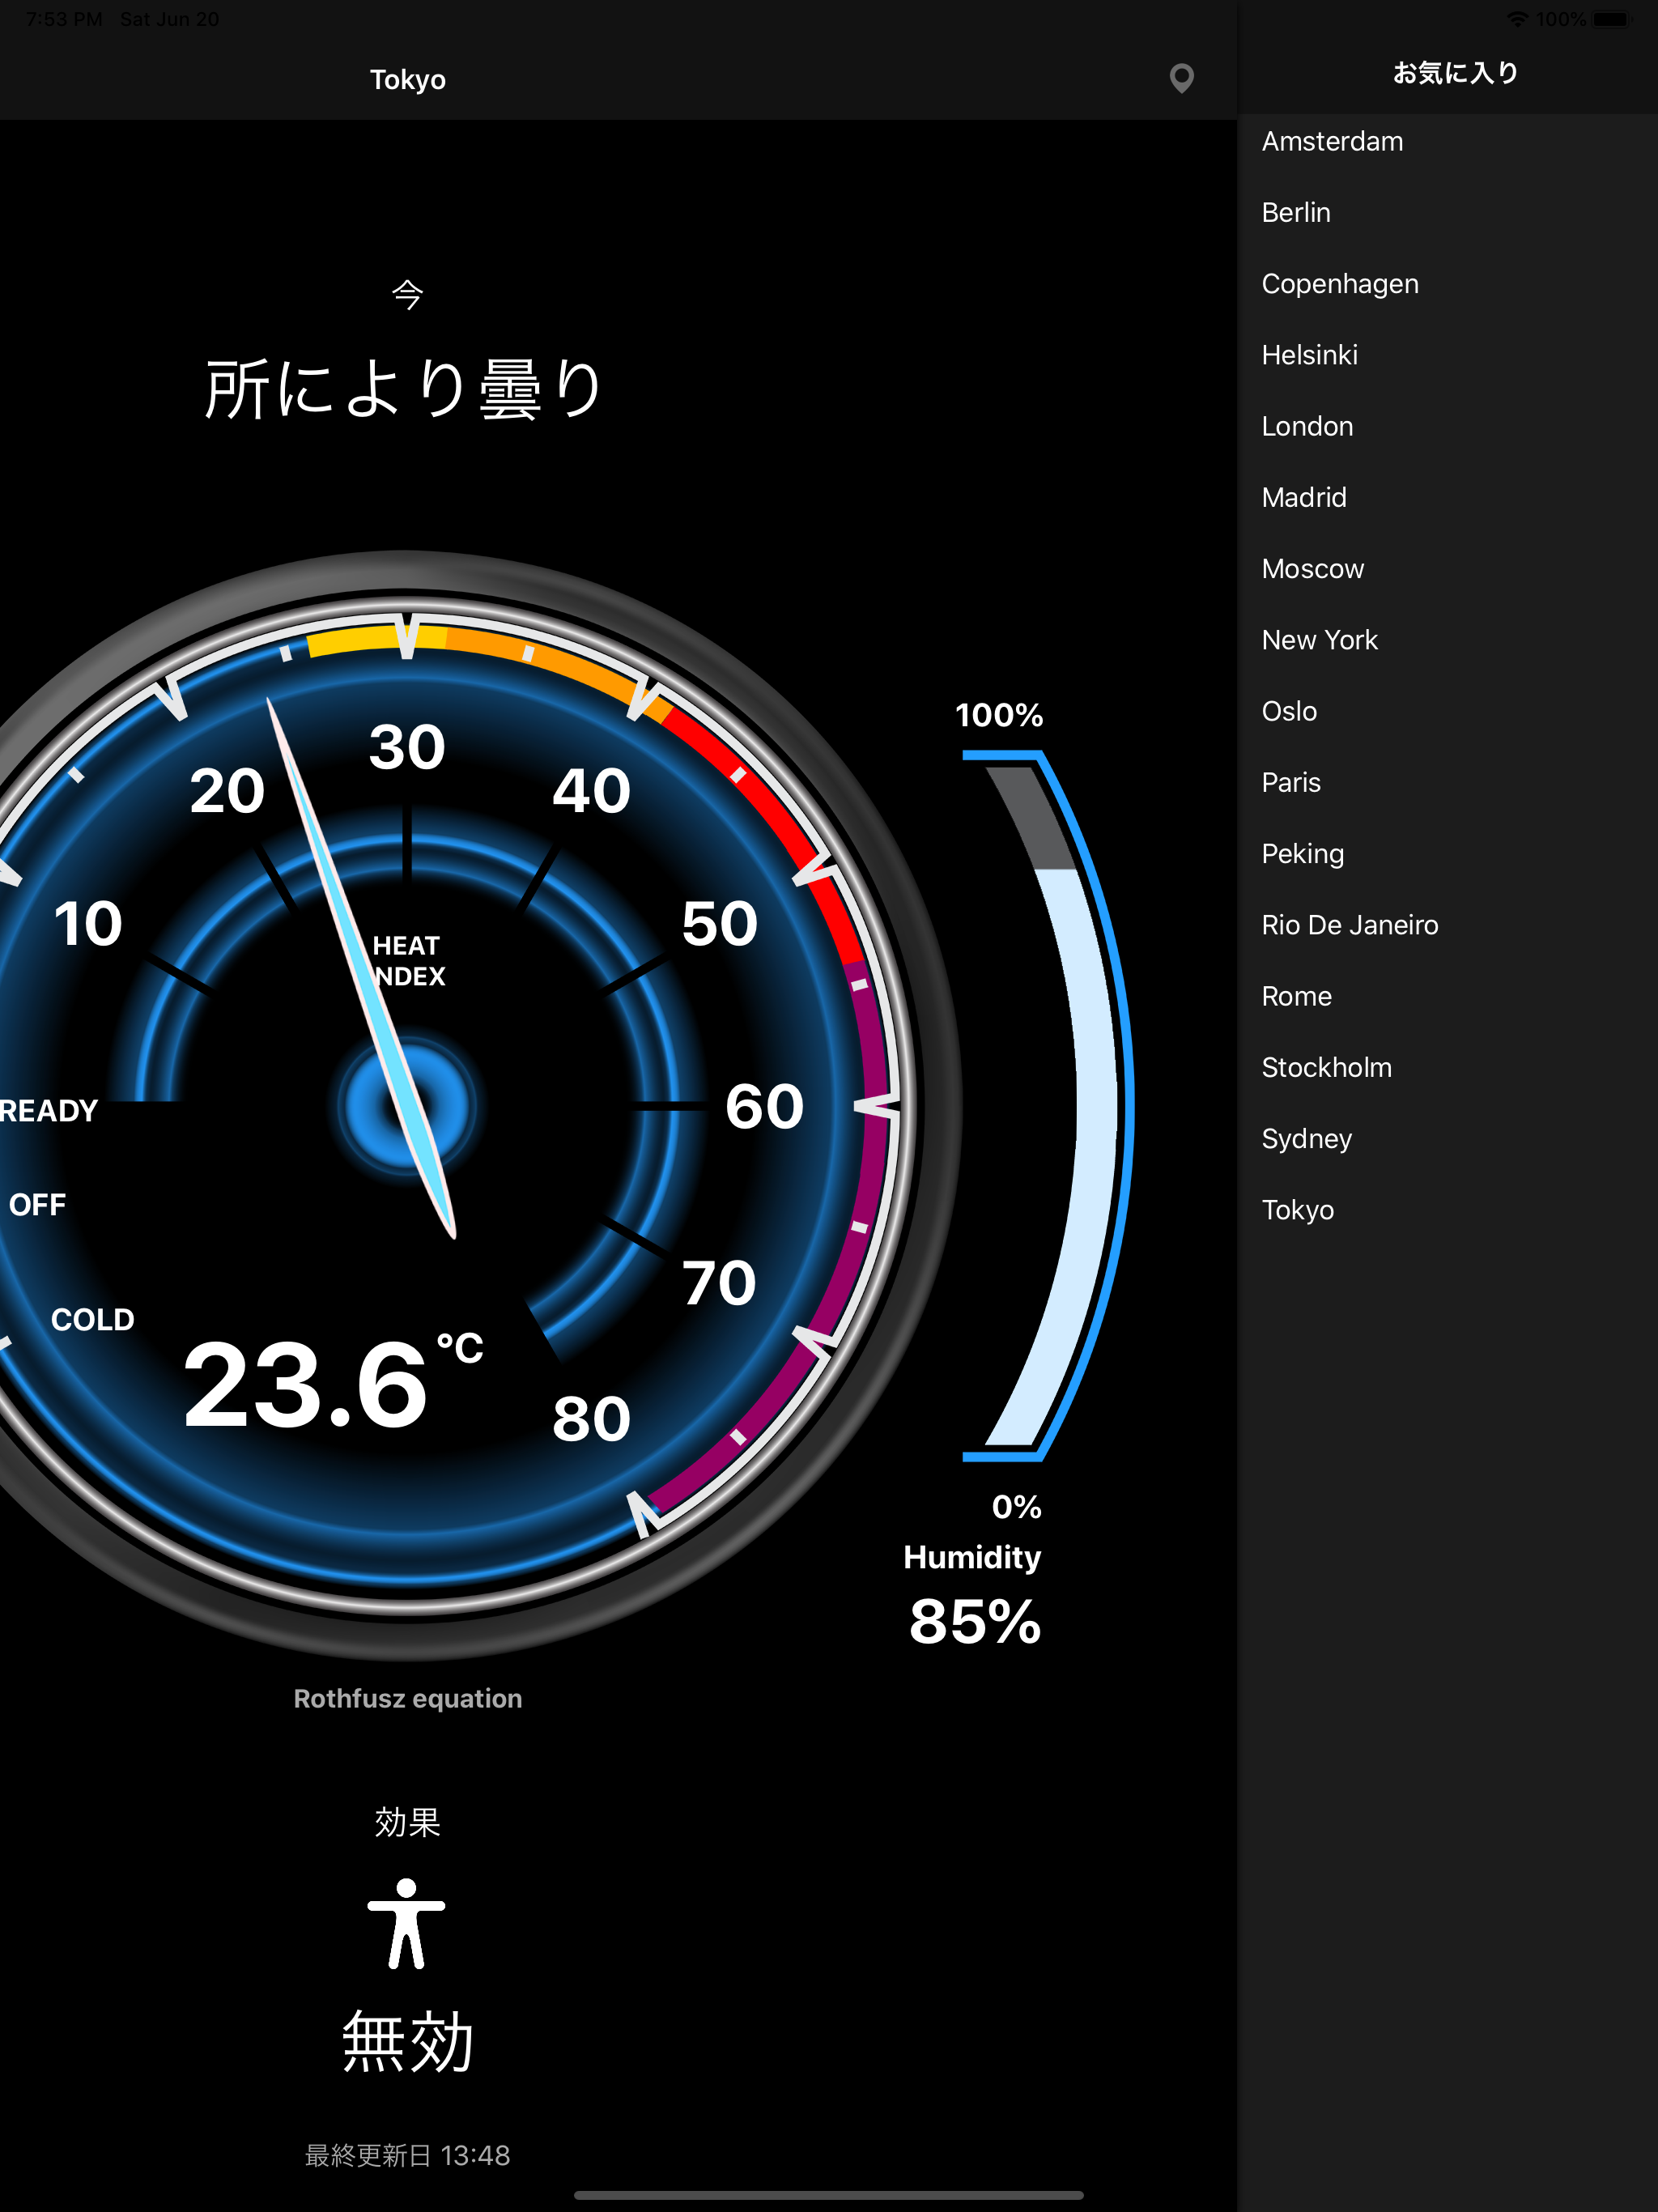The width and height of the screenshot is (1658, 2212).
Task: Tap the Wi-Fi status icon
Action: tap(1517, 19)
